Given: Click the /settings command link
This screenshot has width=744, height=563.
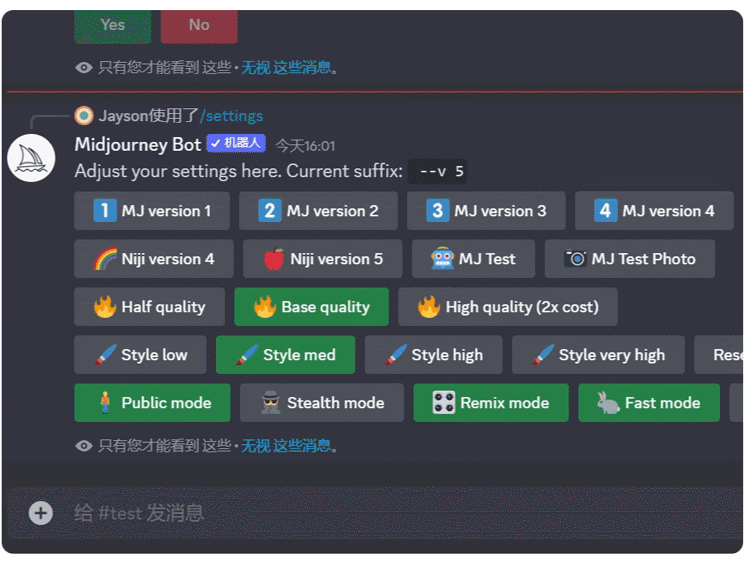Looking at the screenshot, I should (x=232, y=116).
